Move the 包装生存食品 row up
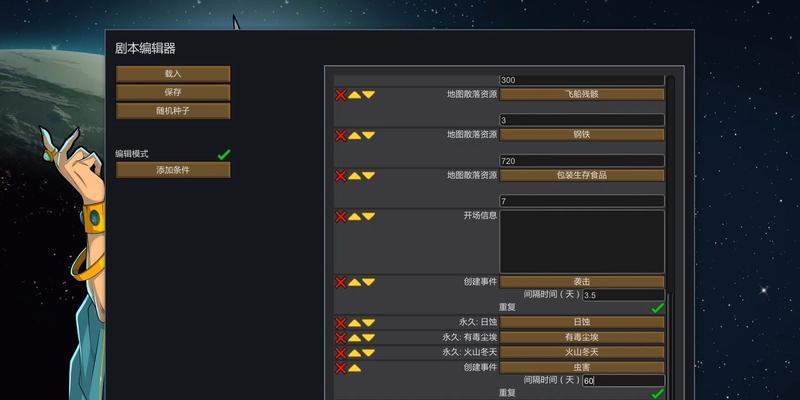The image size is (800, 400). click(355, 175)
